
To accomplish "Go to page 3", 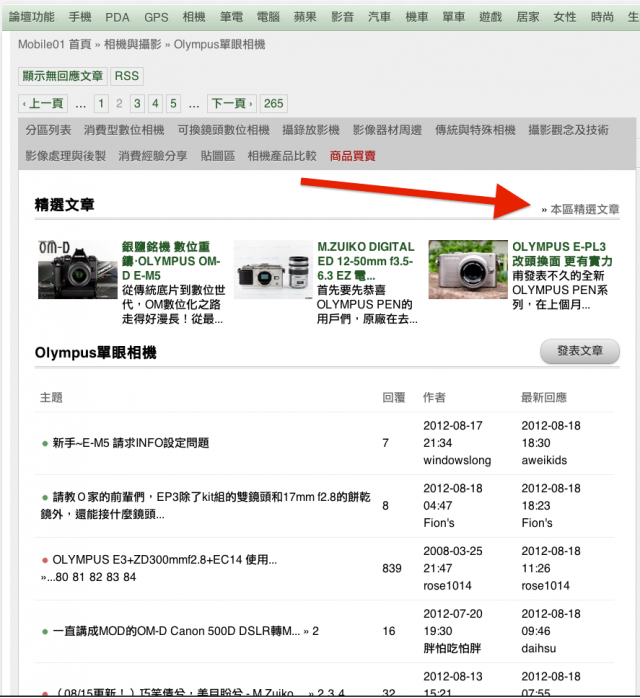I will click(137, 104).
